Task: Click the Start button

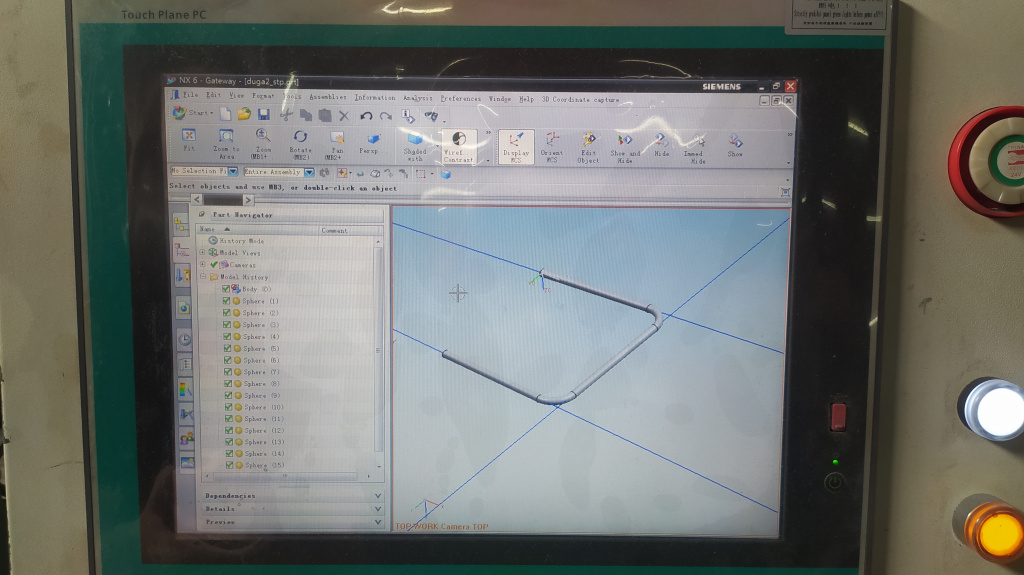Action: coord(192,113)
